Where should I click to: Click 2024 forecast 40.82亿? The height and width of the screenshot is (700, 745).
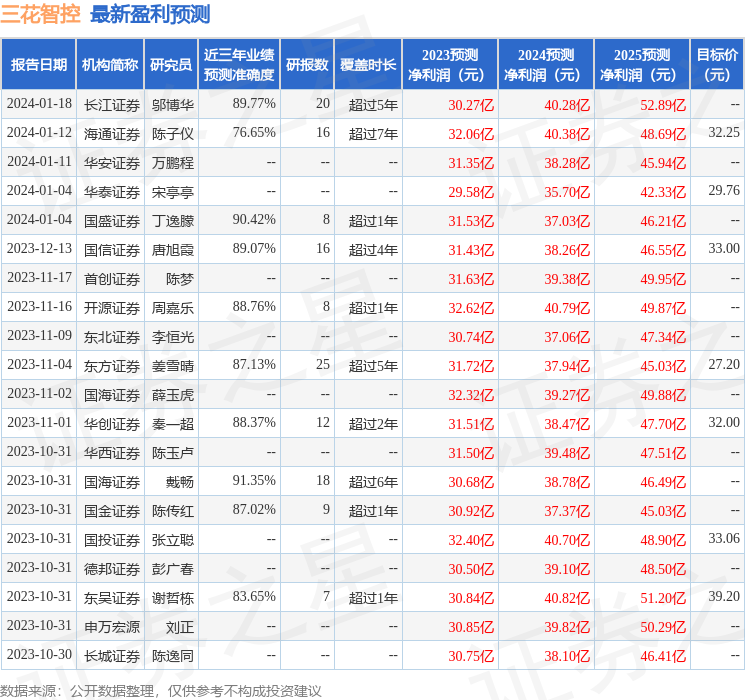coord(567,598)
